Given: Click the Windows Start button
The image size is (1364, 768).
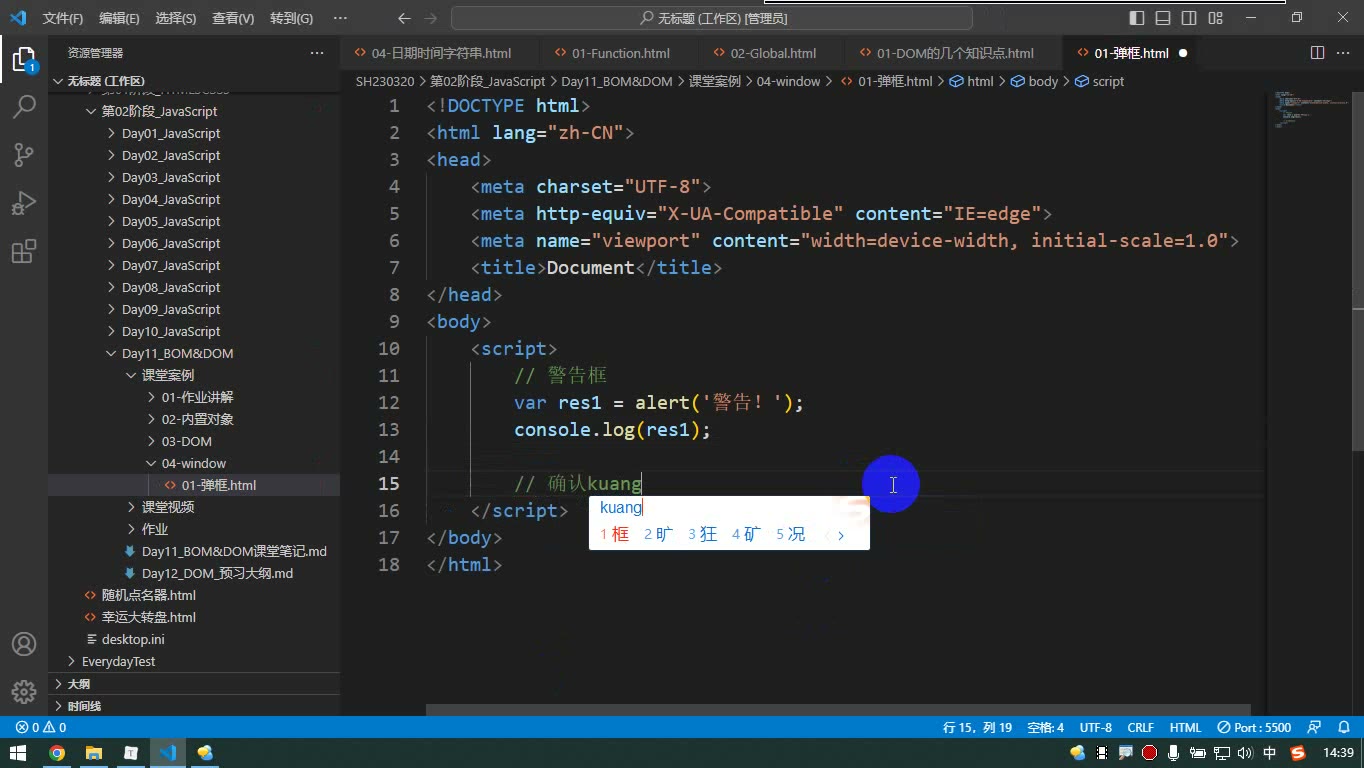Looking at the screenshot, I should (18, 753).
